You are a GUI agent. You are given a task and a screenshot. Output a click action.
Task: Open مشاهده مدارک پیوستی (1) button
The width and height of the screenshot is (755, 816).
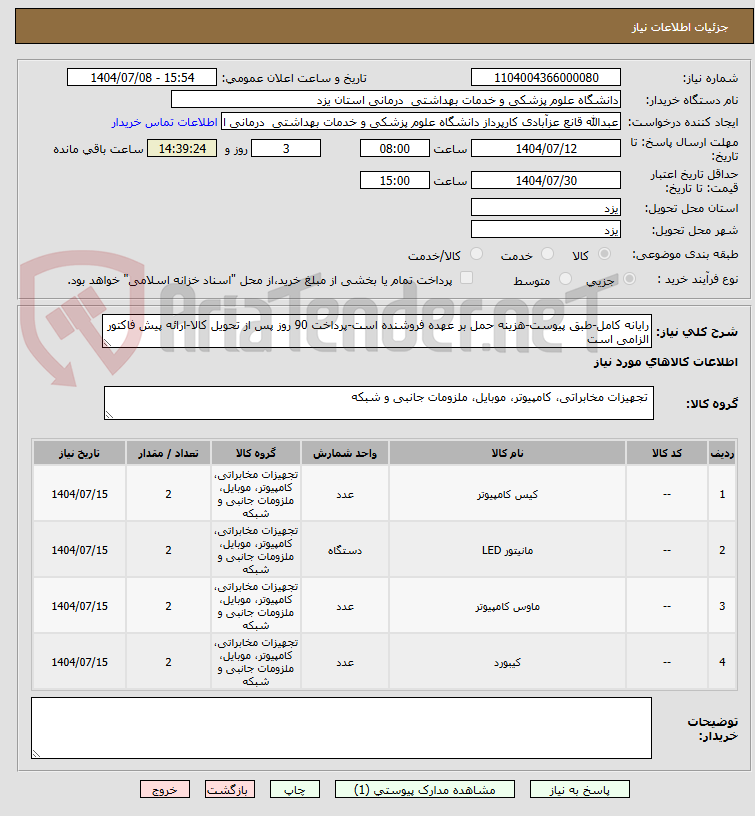coord(425,789)
